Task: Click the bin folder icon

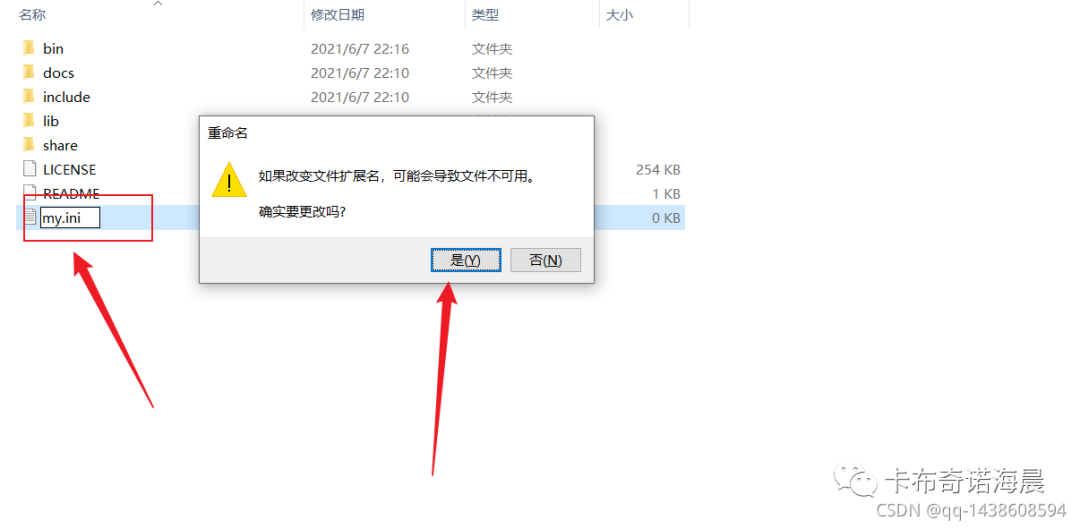Action: pos(29,48)
